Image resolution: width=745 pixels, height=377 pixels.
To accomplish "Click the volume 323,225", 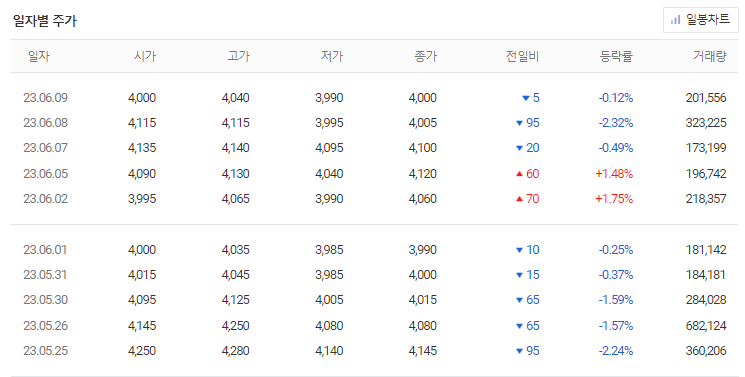I will [706, 123].
